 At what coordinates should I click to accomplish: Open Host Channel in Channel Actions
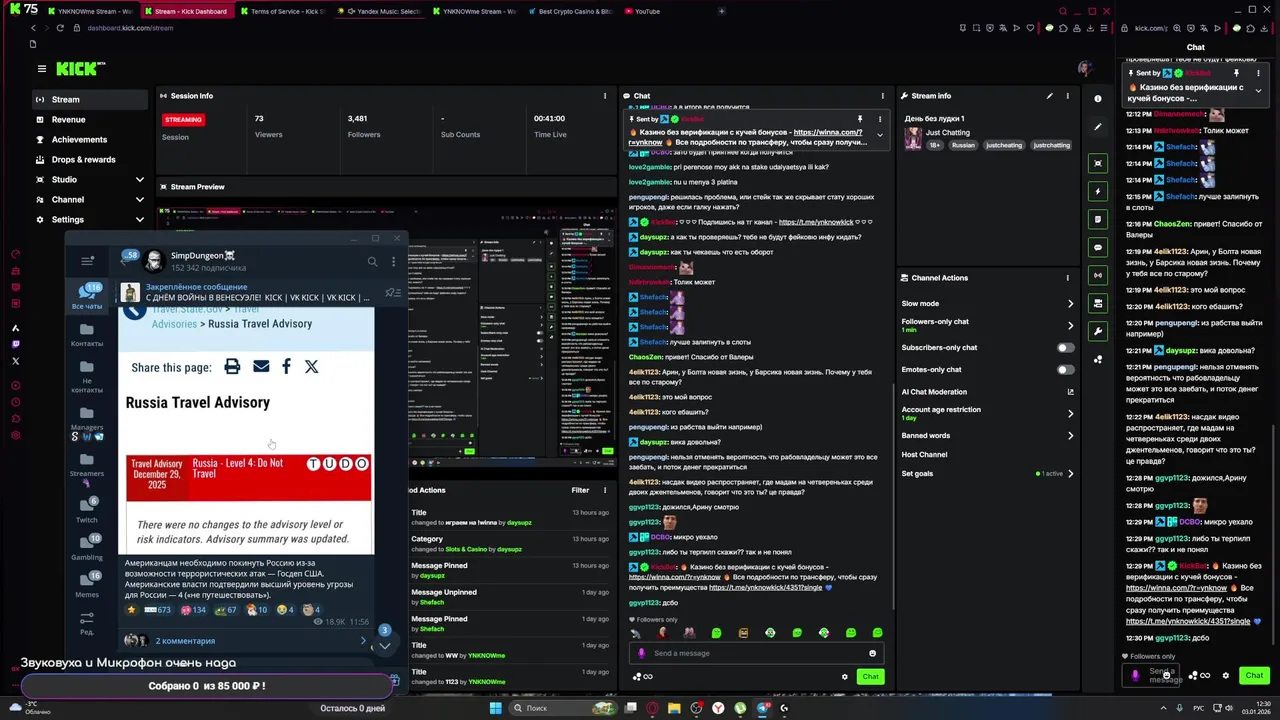click(x=924, y=455)
